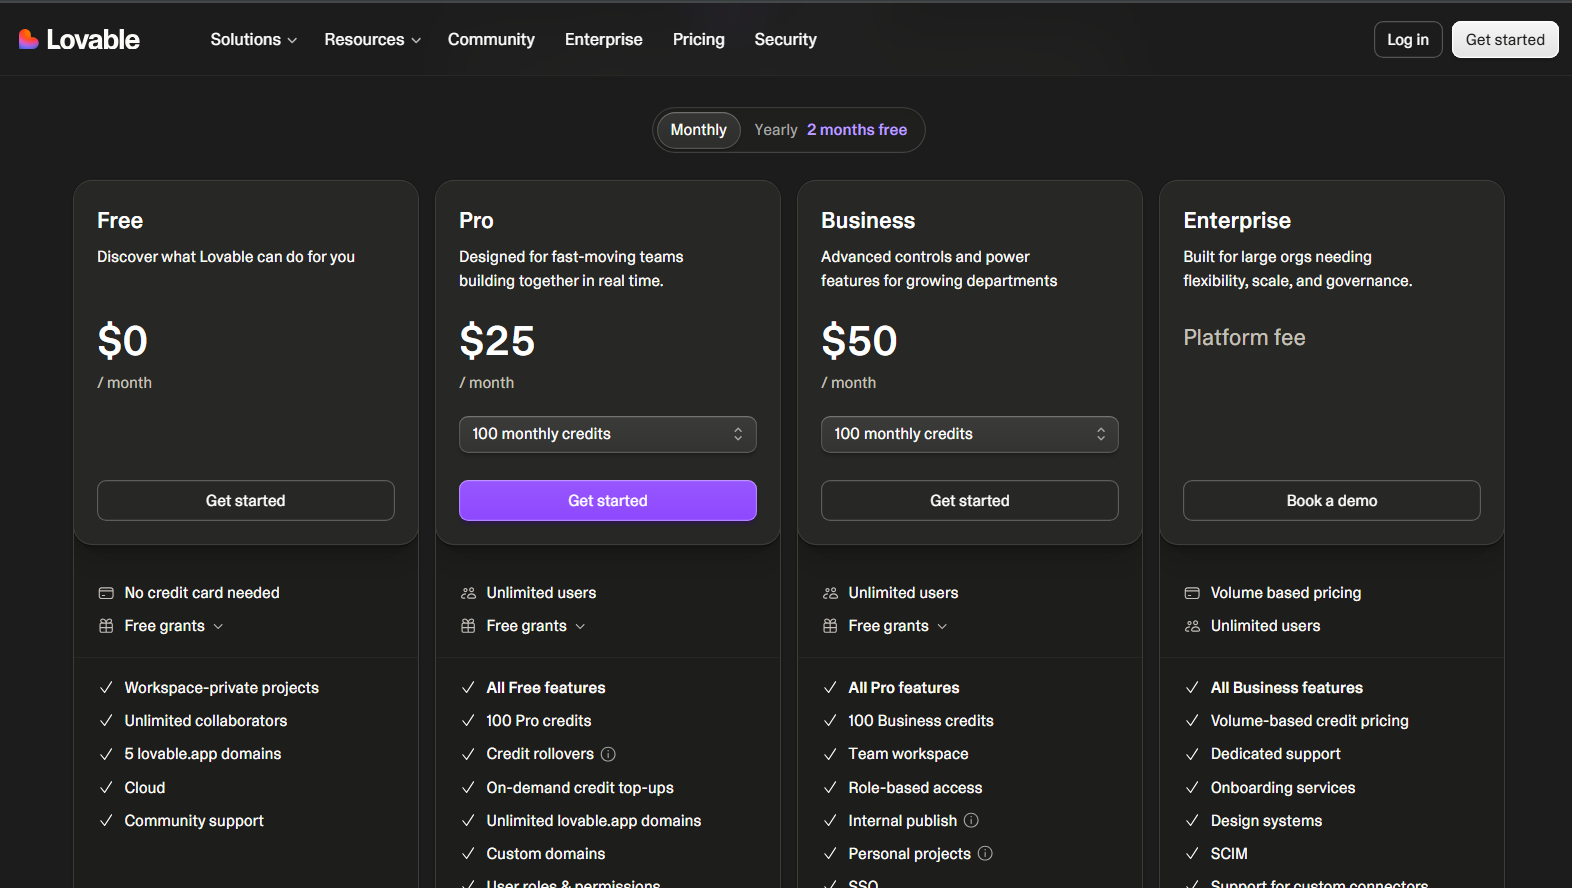Image resolution: width=1572 pixels, height=888 pixels.
Task: Open Pro plan monthly credits dropdown
Action: click(x=608, y=434)
